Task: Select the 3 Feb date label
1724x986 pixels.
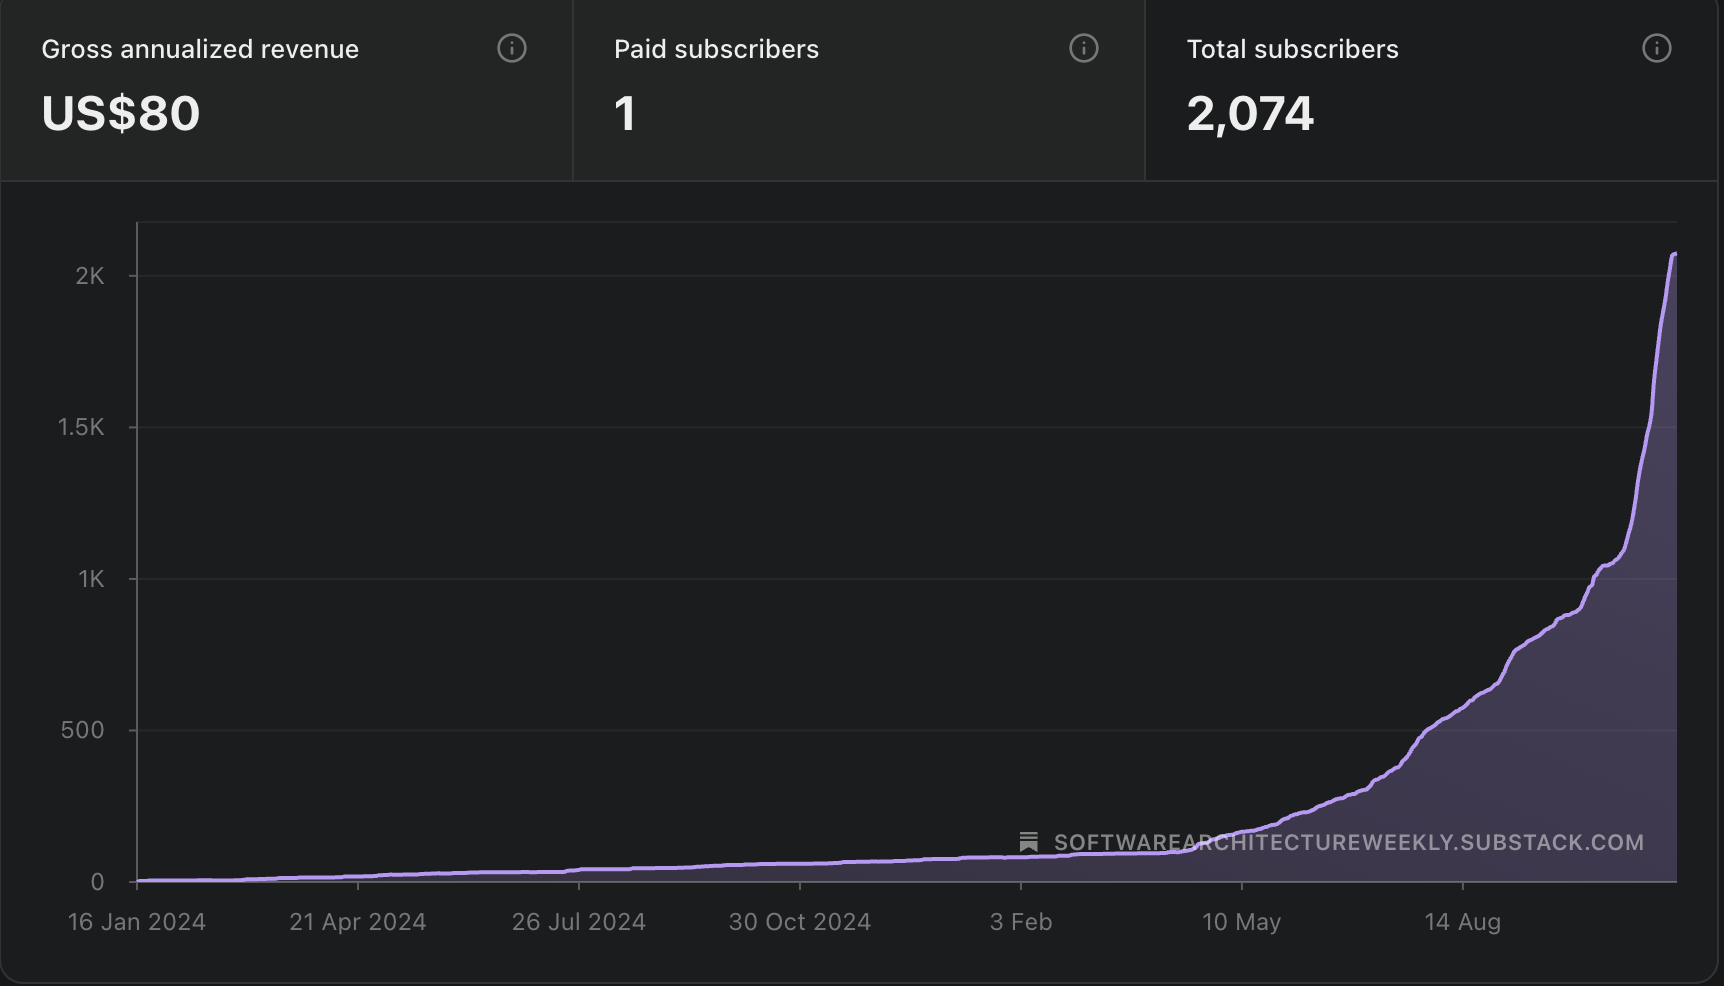Action: pos(1021,922)
